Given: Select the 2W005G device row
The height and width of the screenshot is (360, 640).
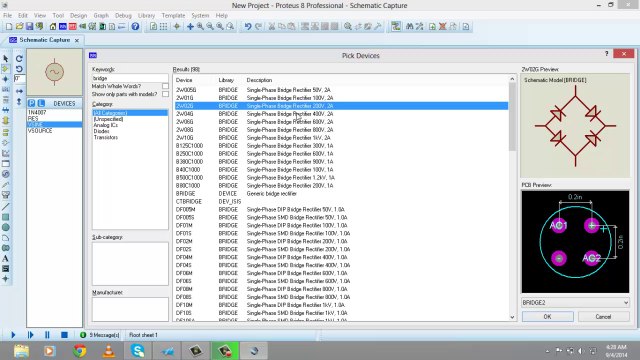Looking at the screenshot, I should pos(342,90).
